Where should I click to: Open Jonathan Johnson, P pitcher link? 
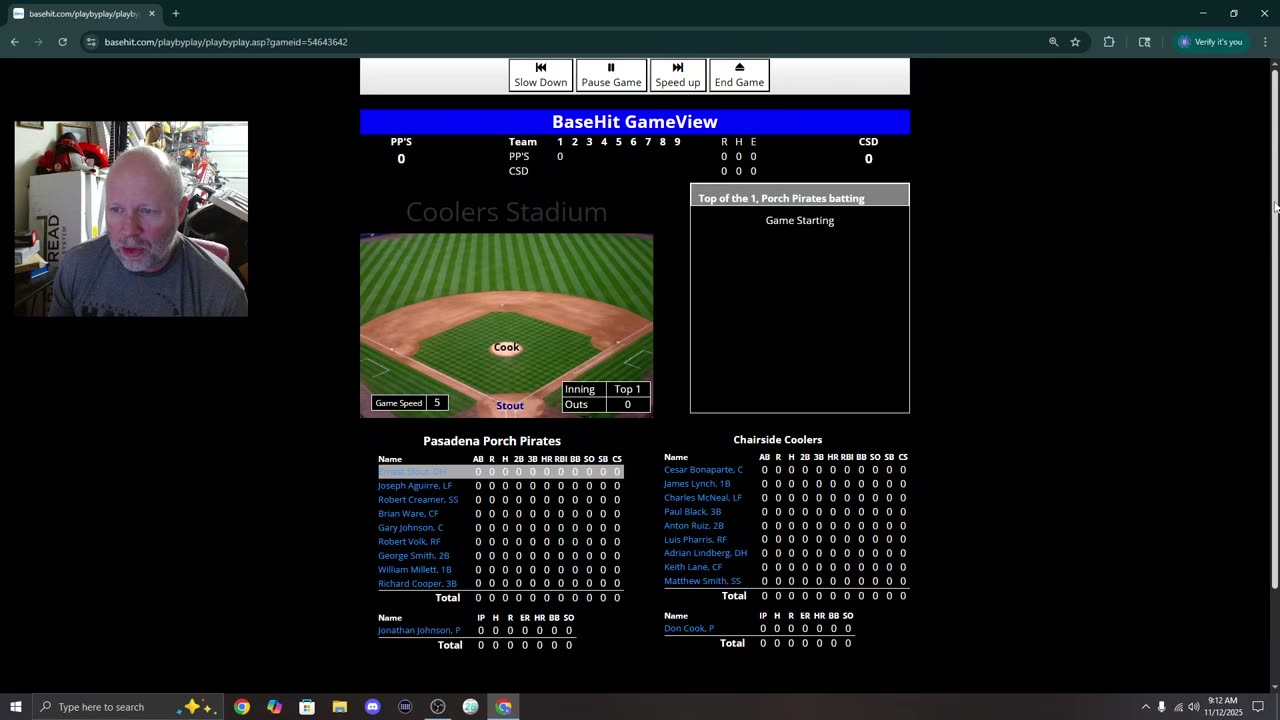pos(419,631)
